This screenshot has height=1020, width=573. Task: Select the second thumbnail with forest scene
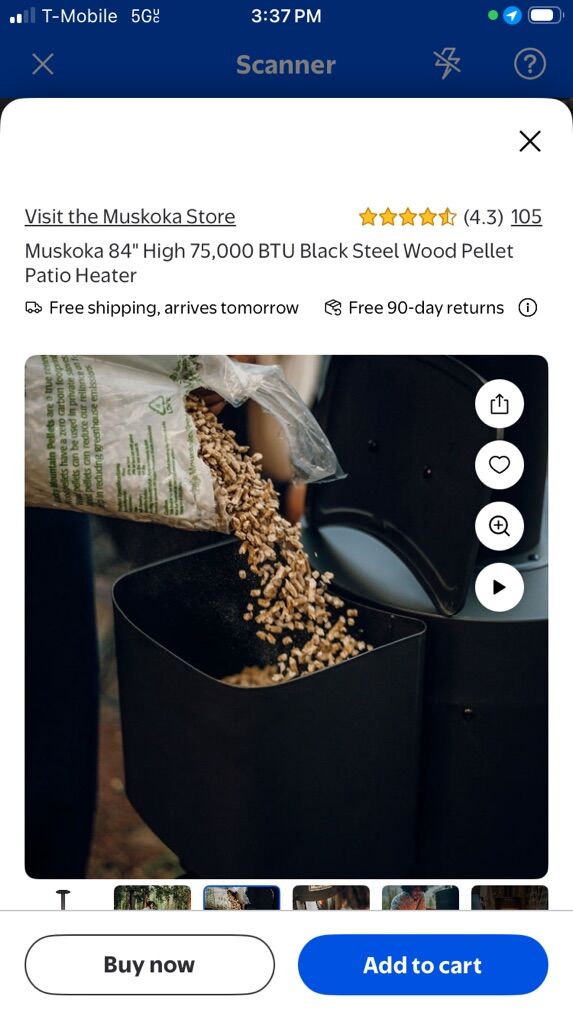(152, 898)
